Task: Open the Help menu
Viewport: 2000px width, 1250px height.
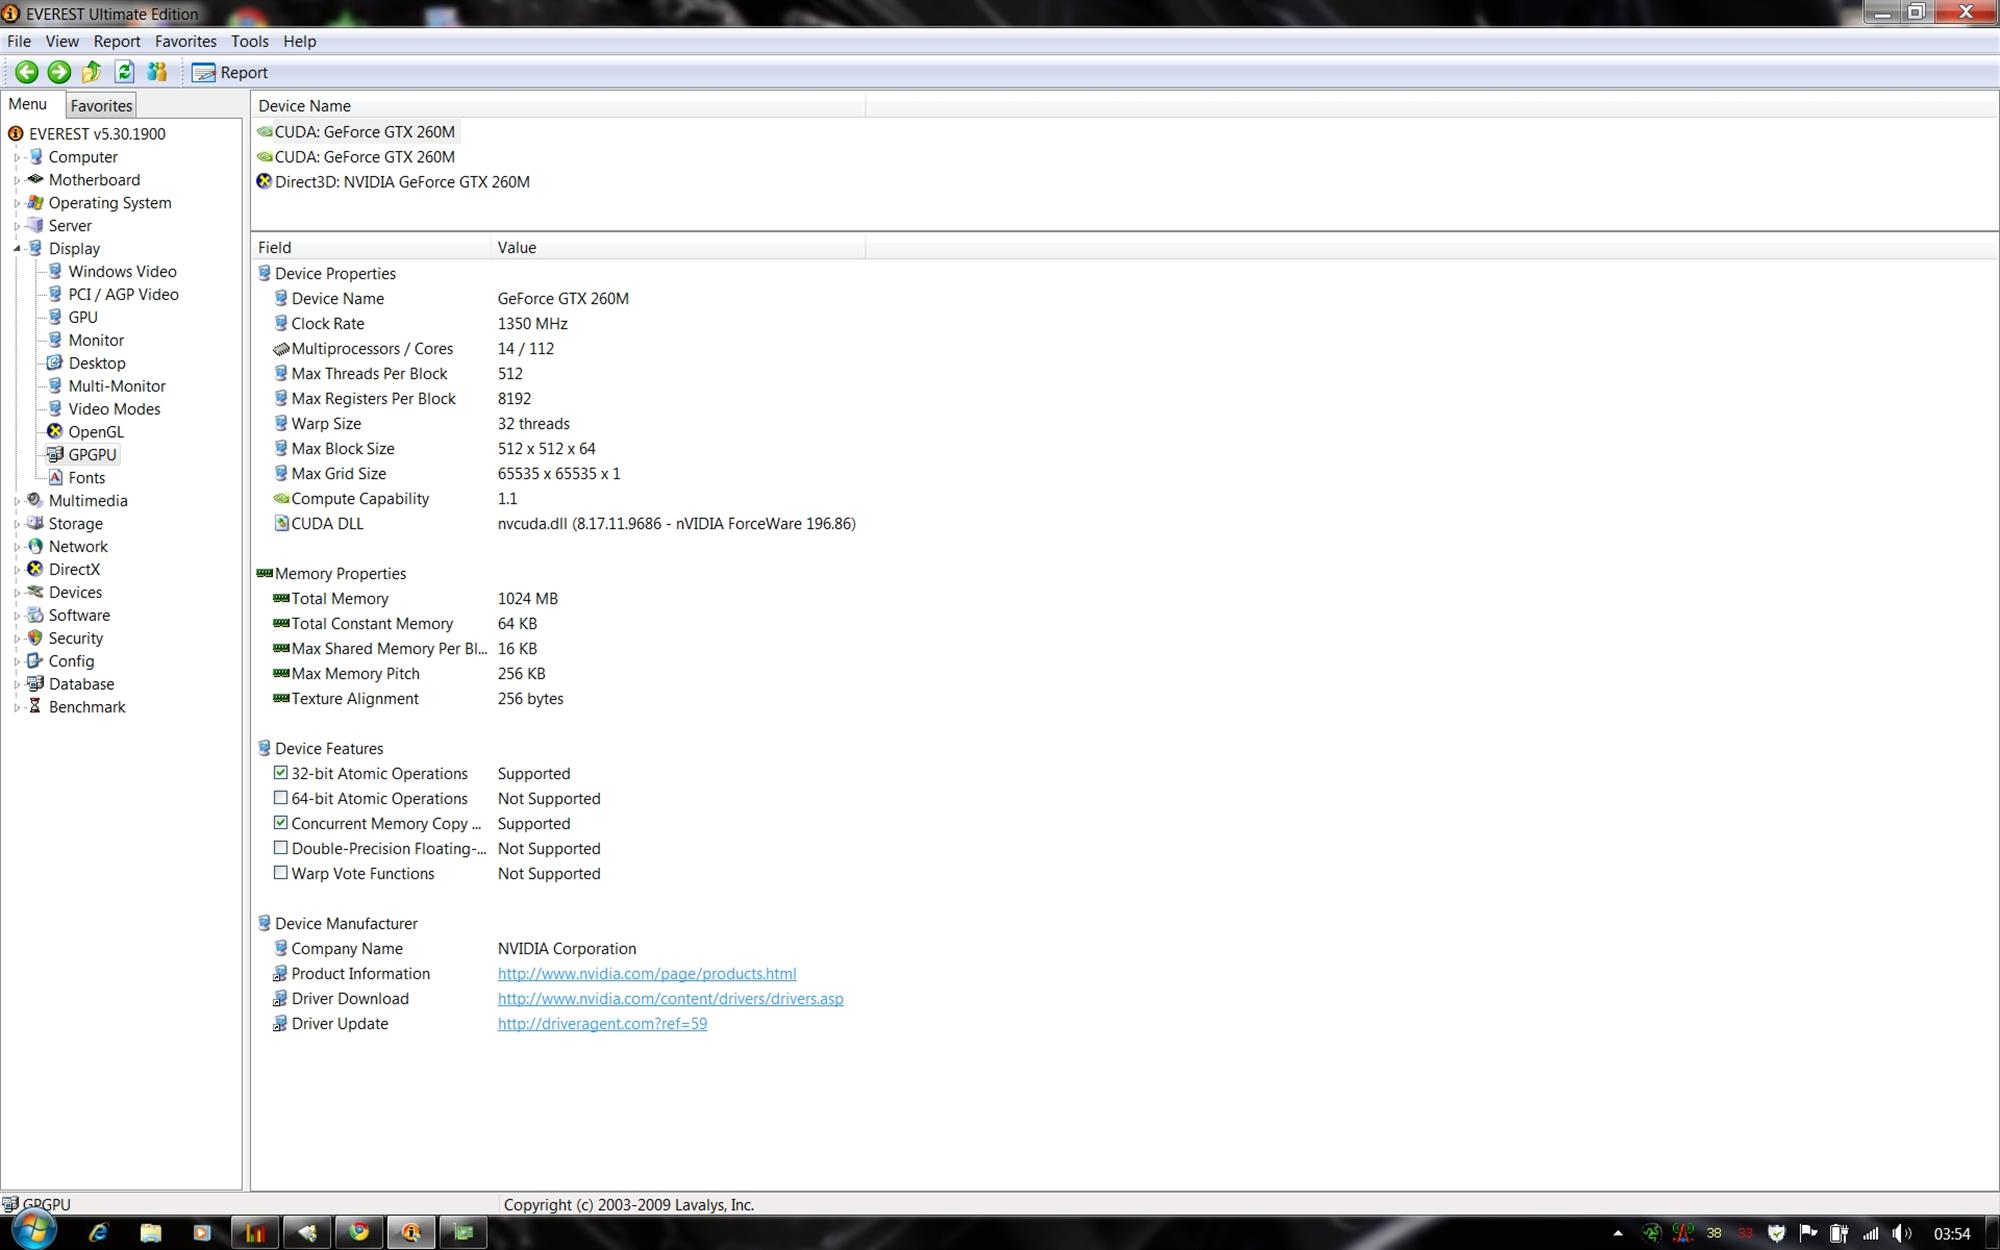Action: (299, 41)
